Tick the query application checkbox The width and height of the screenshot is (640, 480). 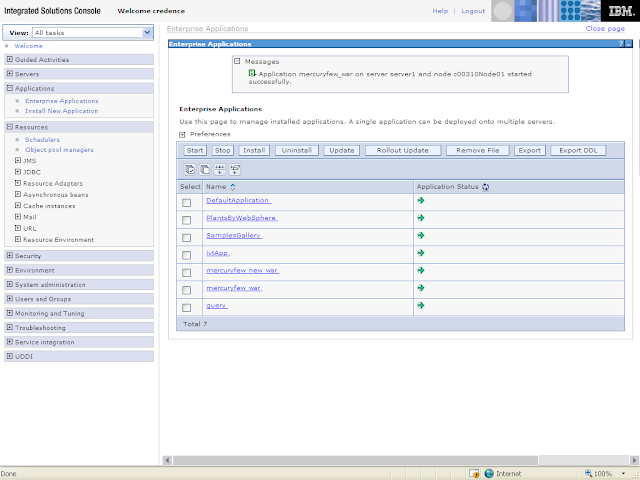(x=187, y=308)
